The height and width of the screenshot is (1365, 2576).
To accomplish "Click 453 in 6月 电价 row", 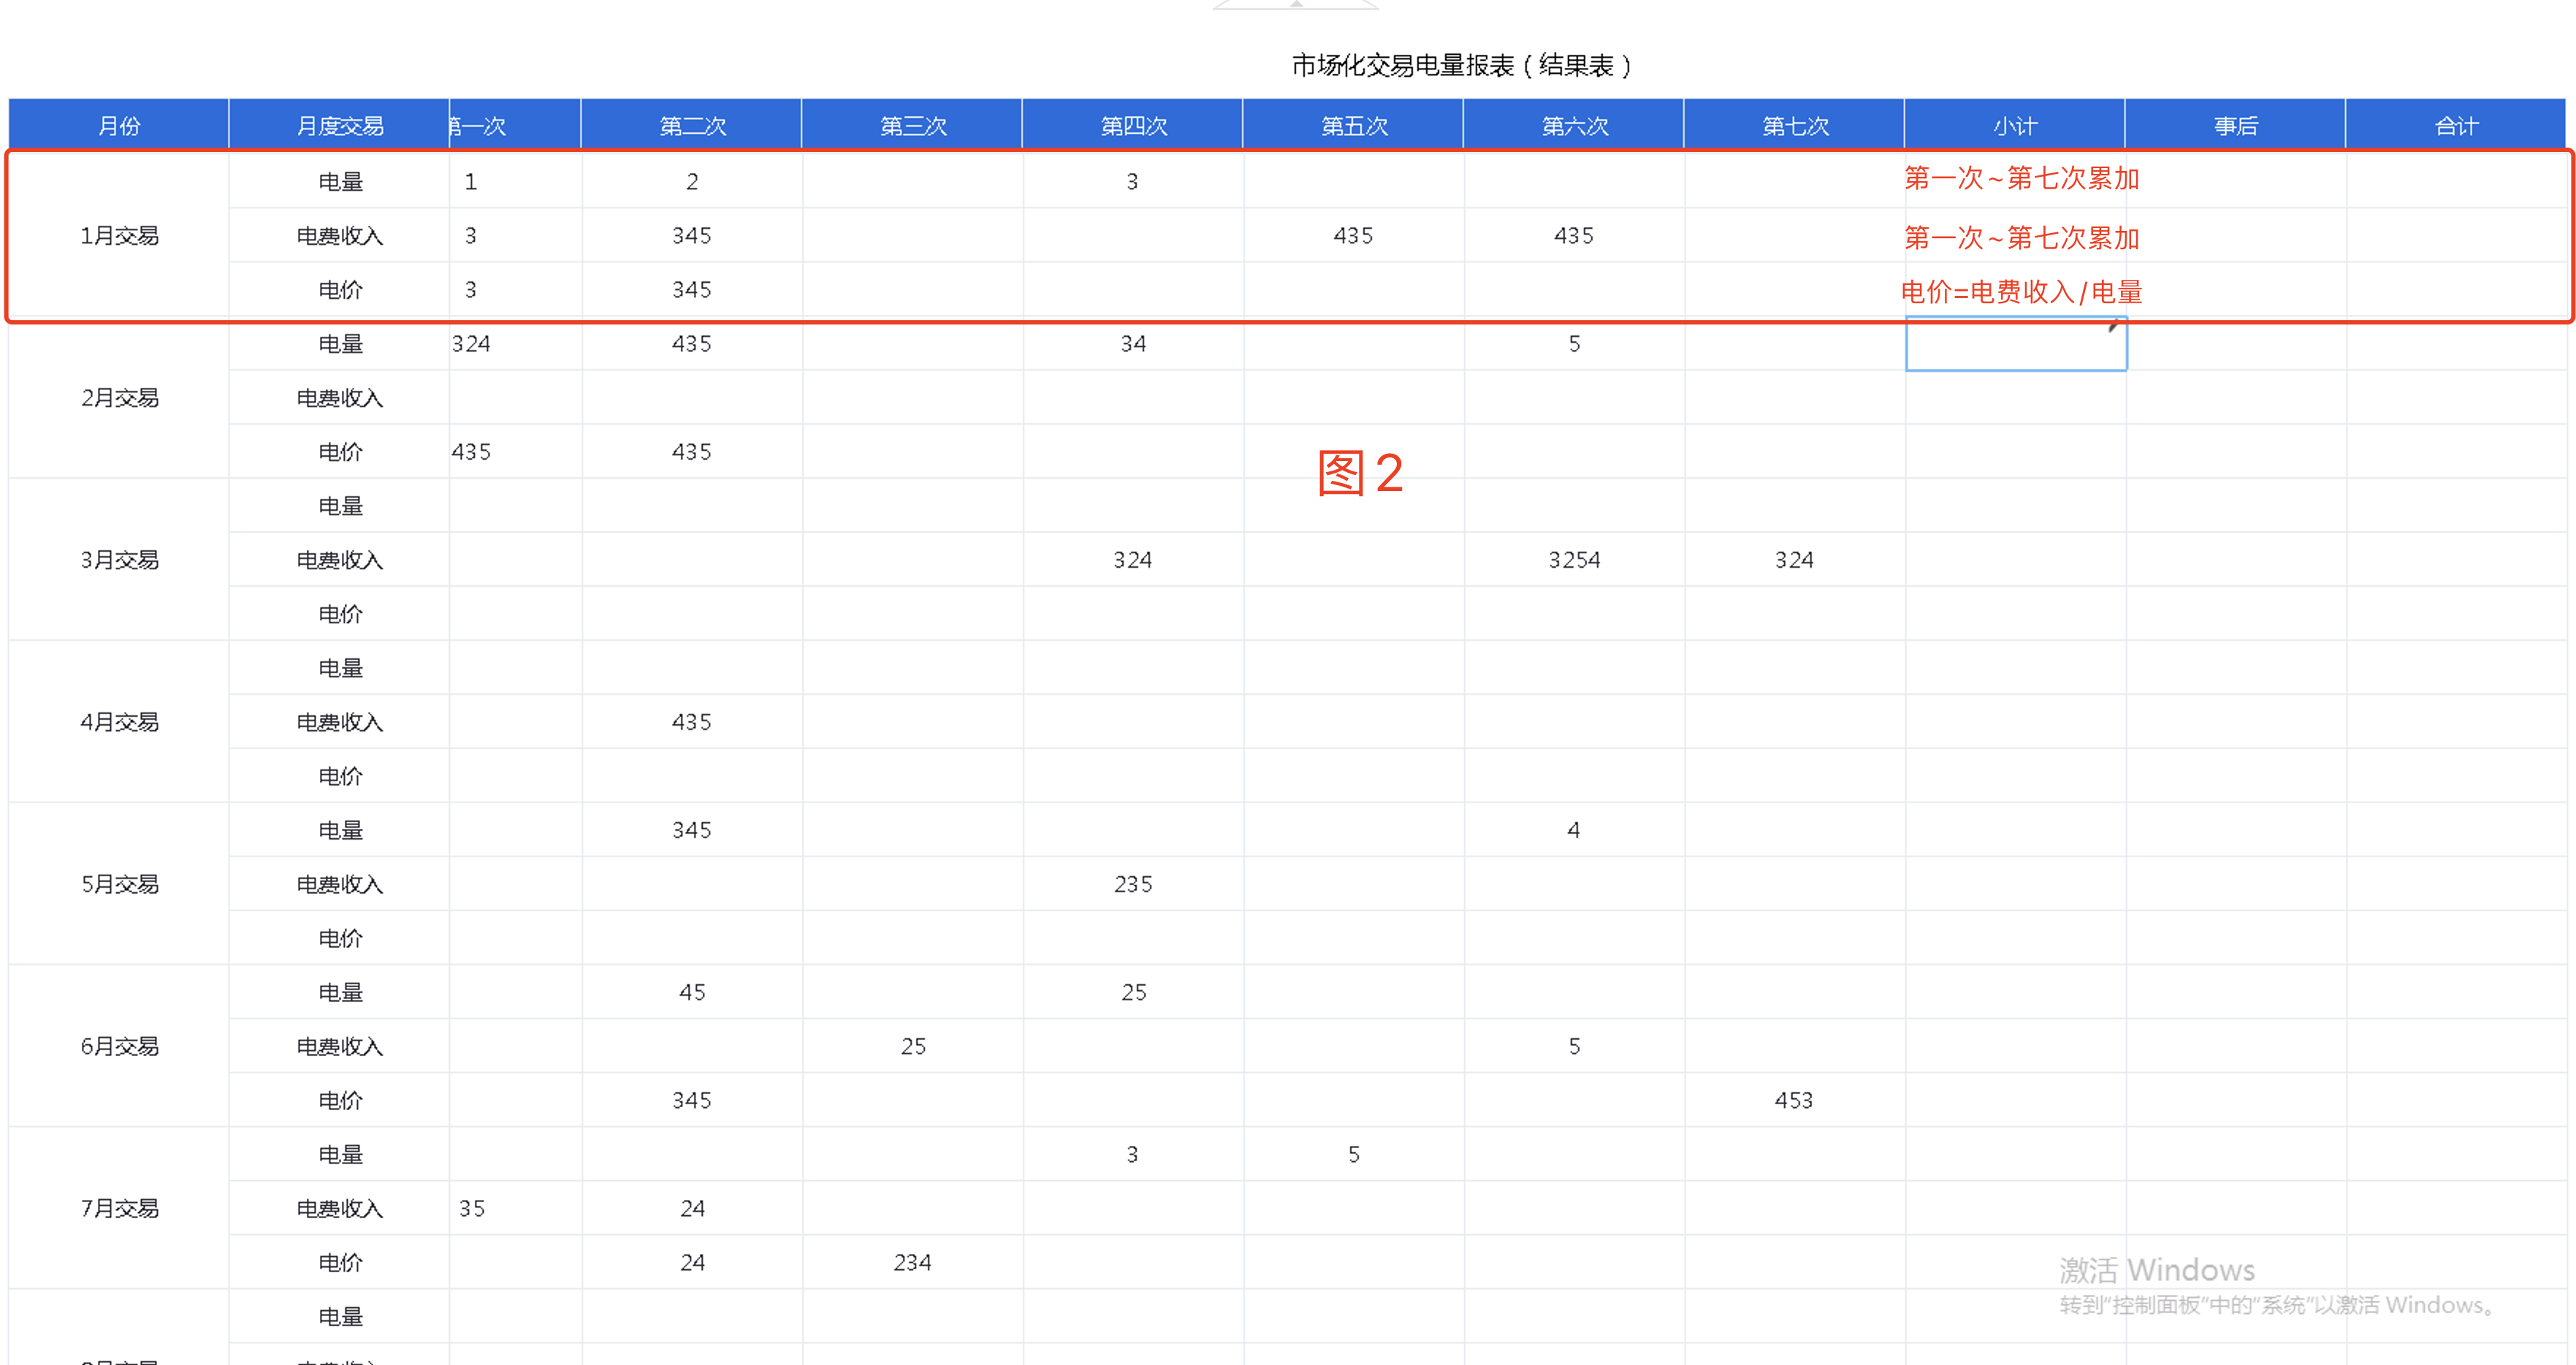I will click(x=1794, y=1100).
